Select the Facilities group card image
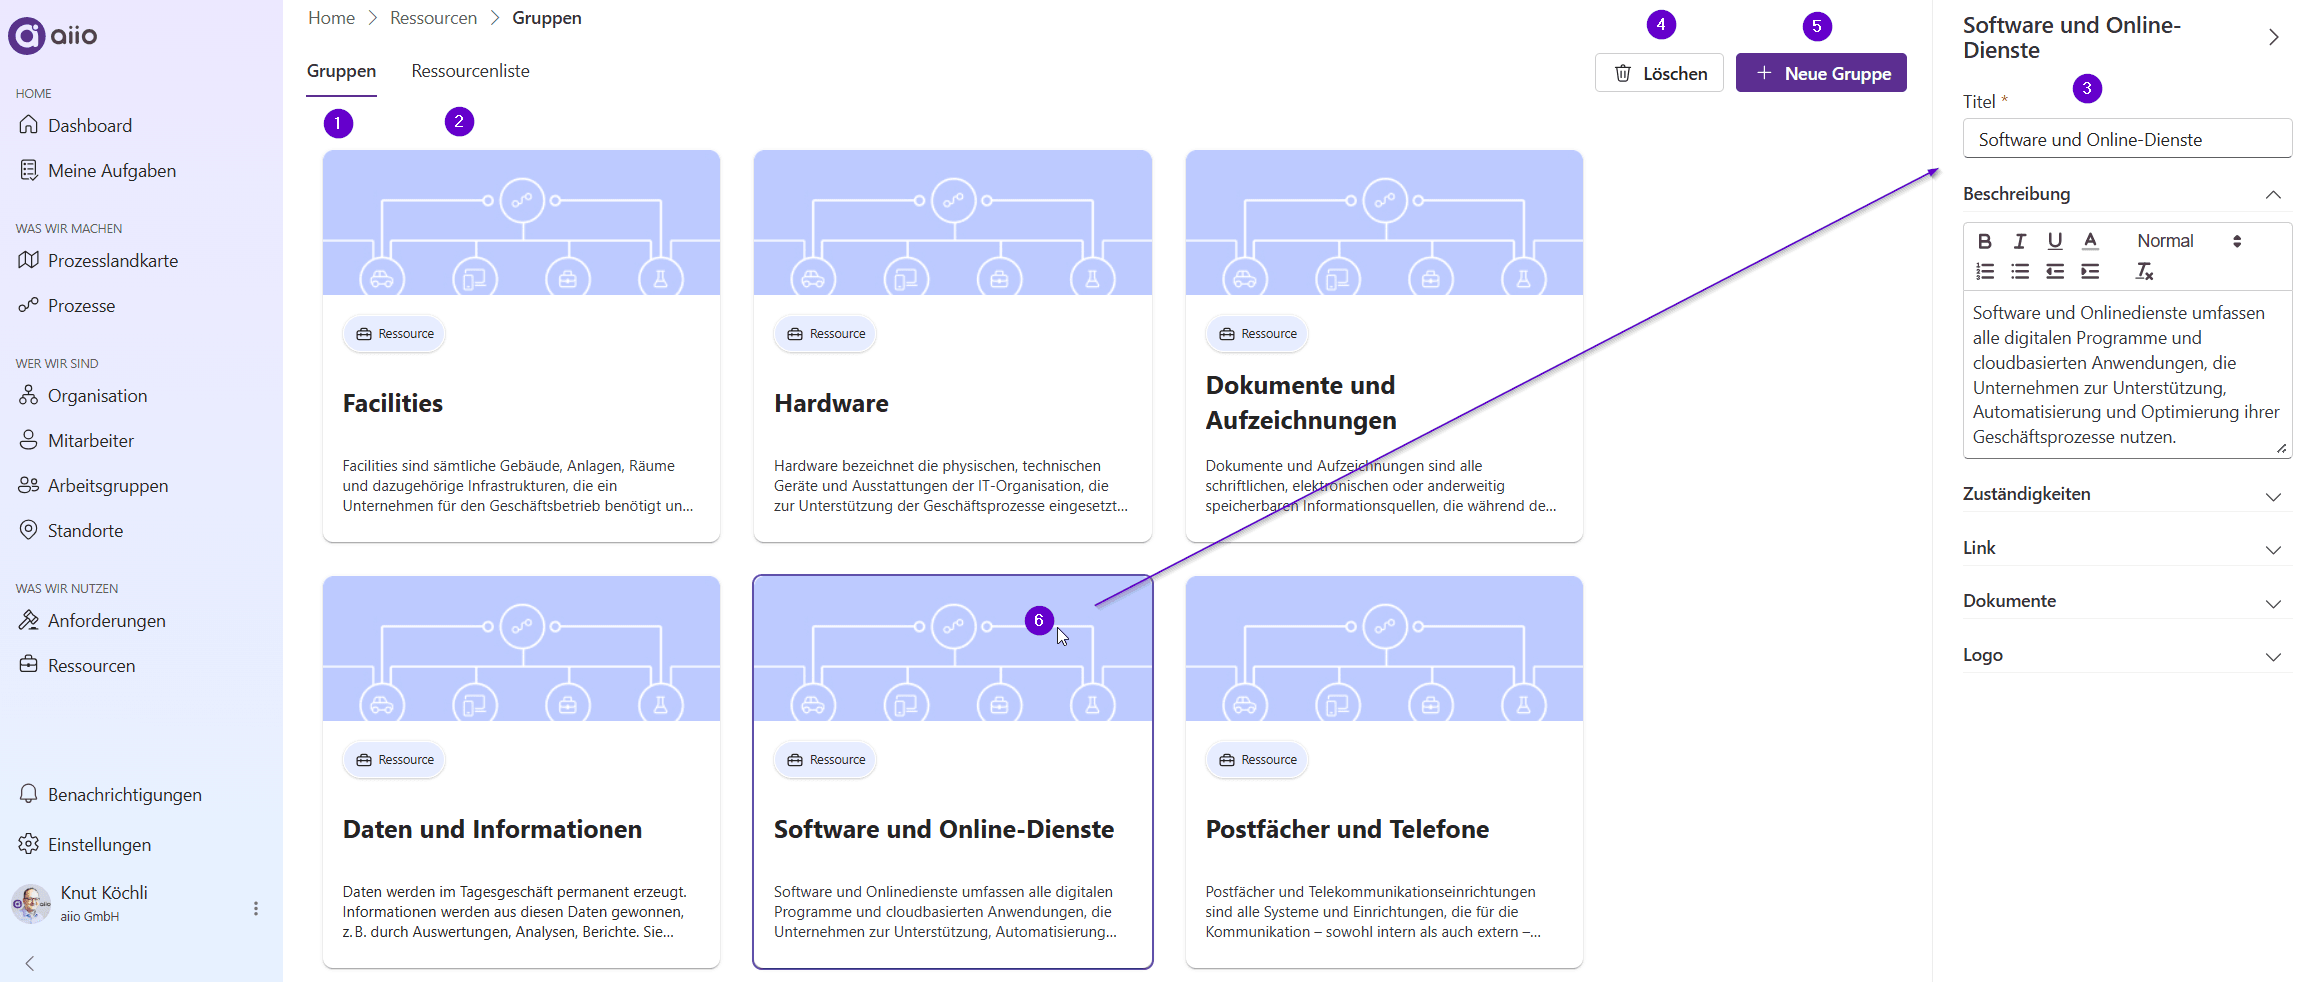The image size is (2307, 982). 521,222
